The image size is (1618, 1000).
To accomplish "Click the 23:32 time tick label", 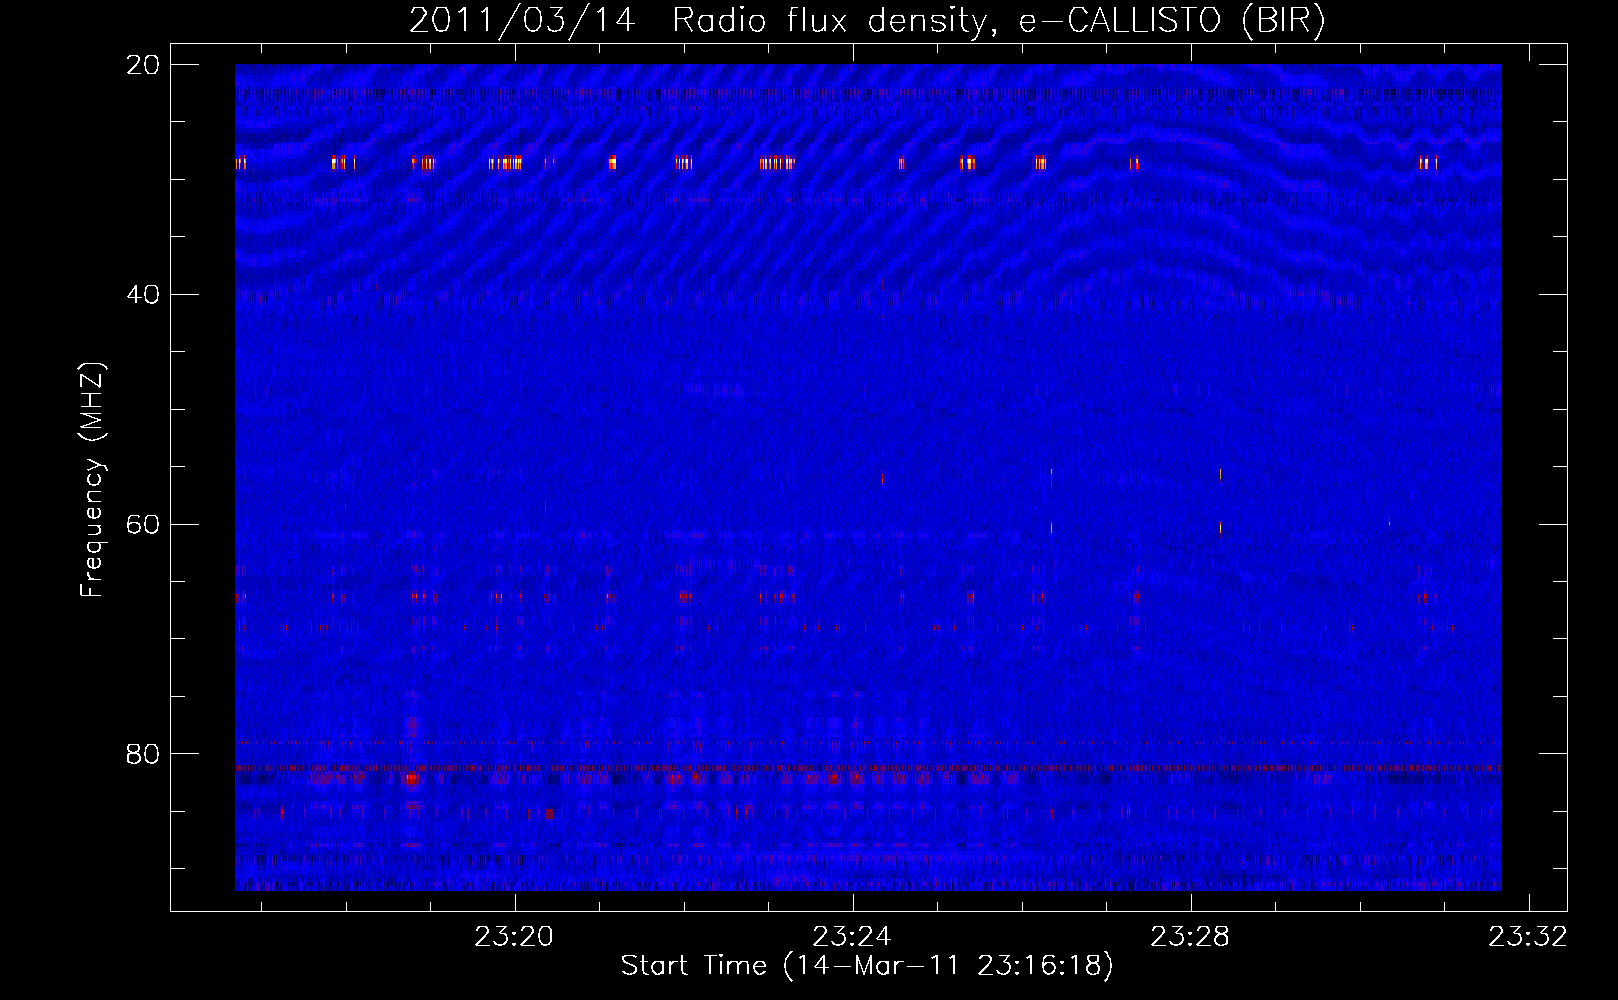I will click(x=1528, y=937).
